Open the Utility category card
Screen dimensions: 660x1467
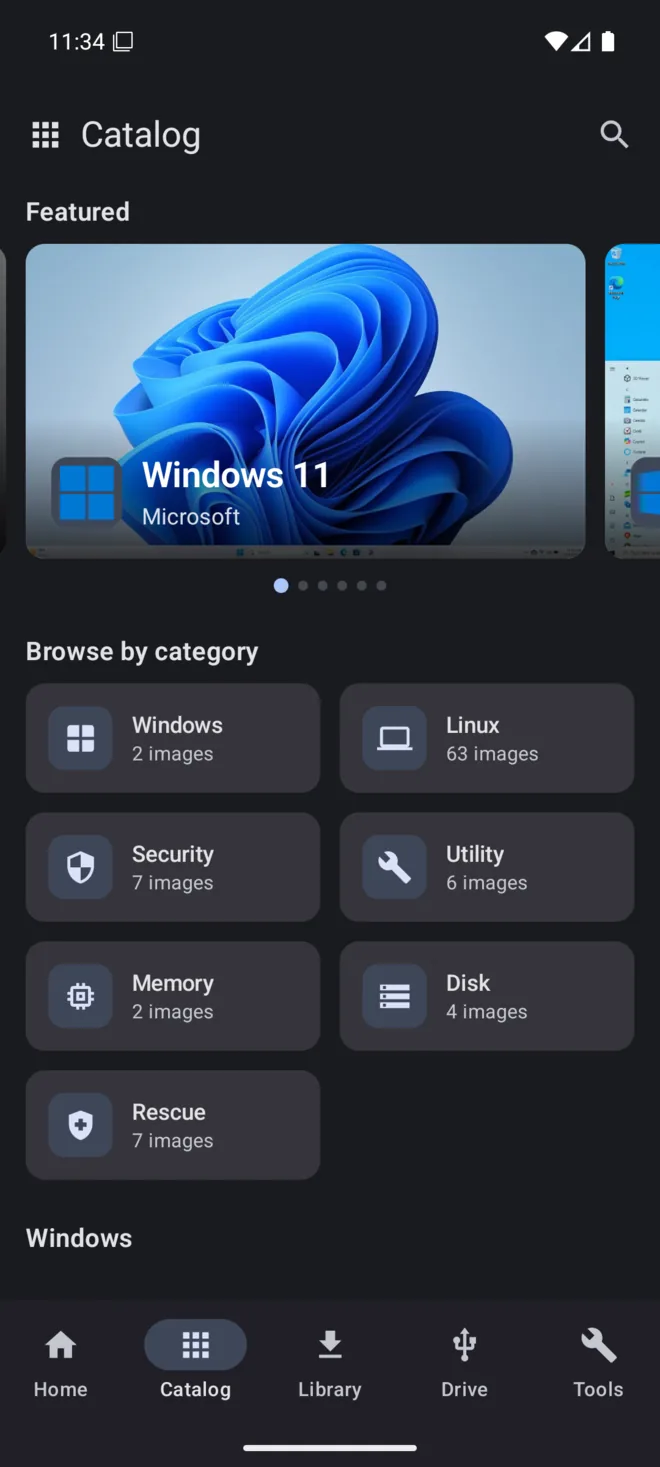(x=487, y=867)
